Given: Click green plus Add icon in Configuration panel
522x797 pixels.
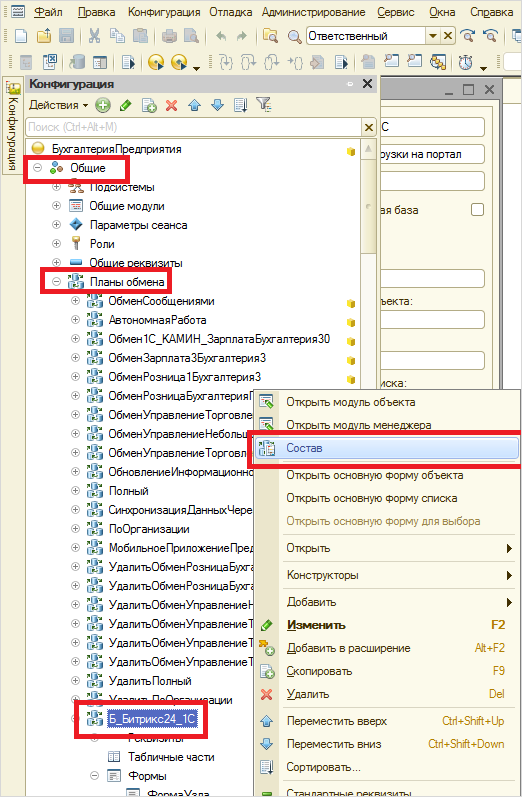Looking at the screenshot, I should pyautogui.click(x=103, y=105).
